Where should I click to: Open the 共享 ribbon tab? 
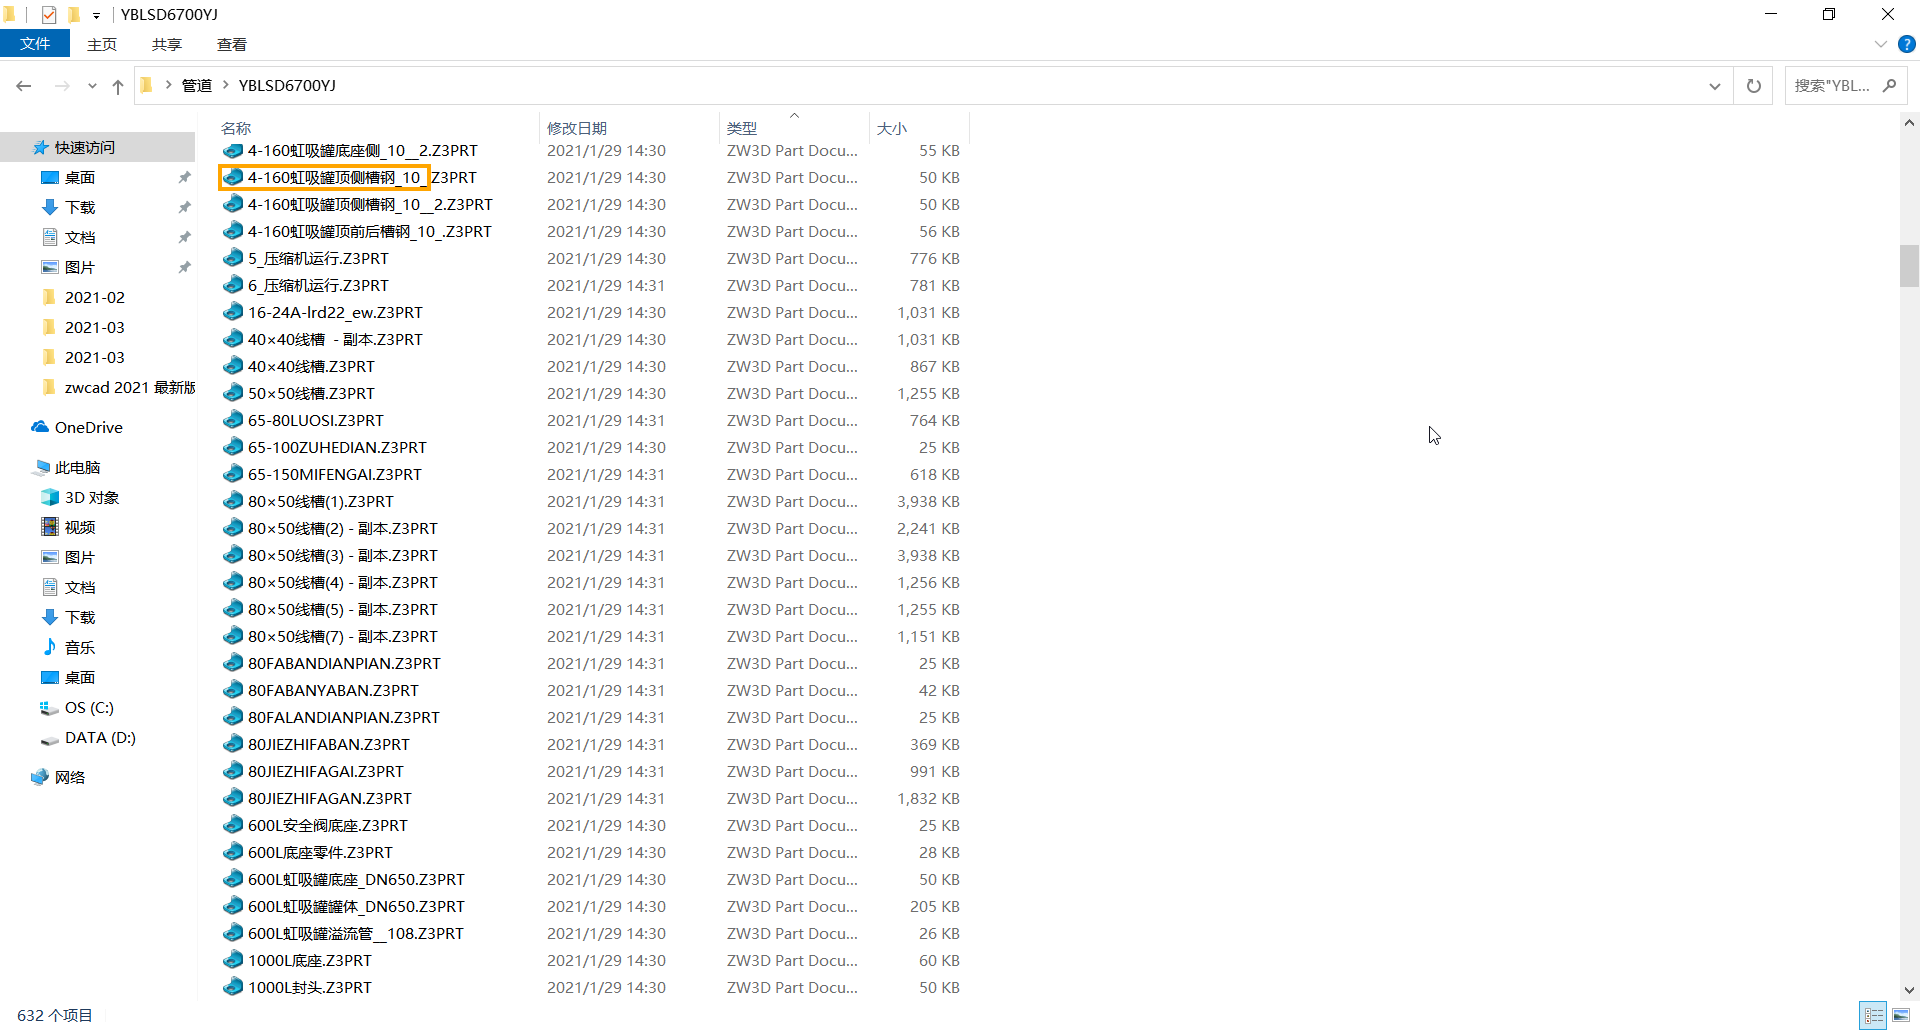[x=167, y=44]
